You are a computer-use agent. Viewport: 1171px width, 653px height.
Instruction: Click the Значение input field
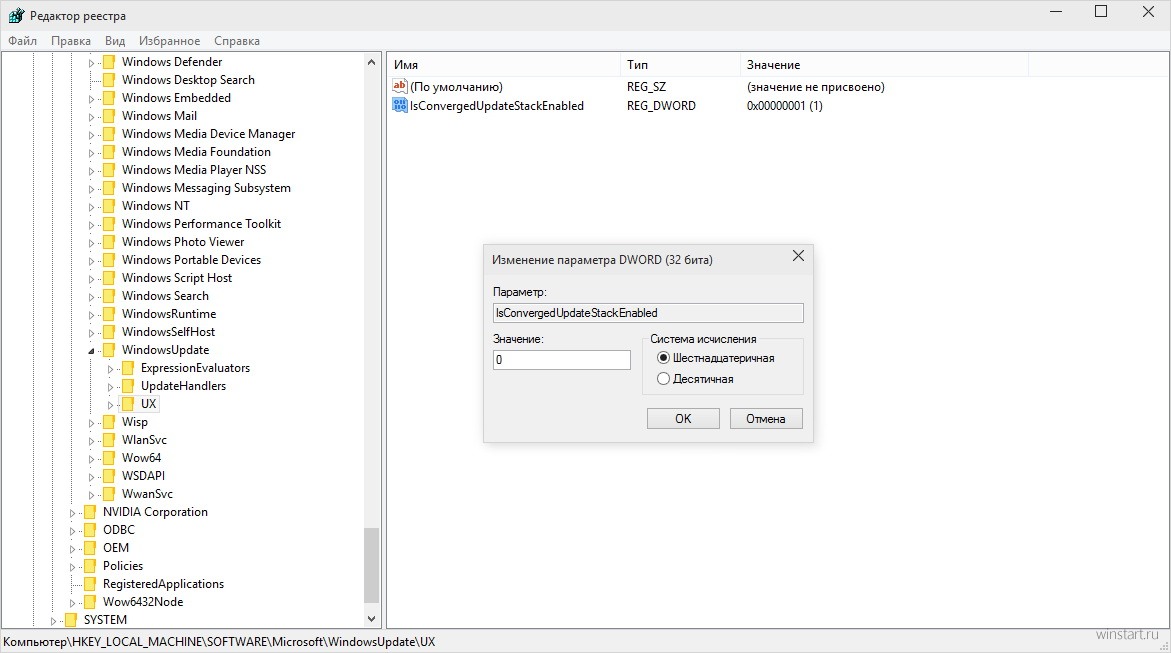click(562, 360)
